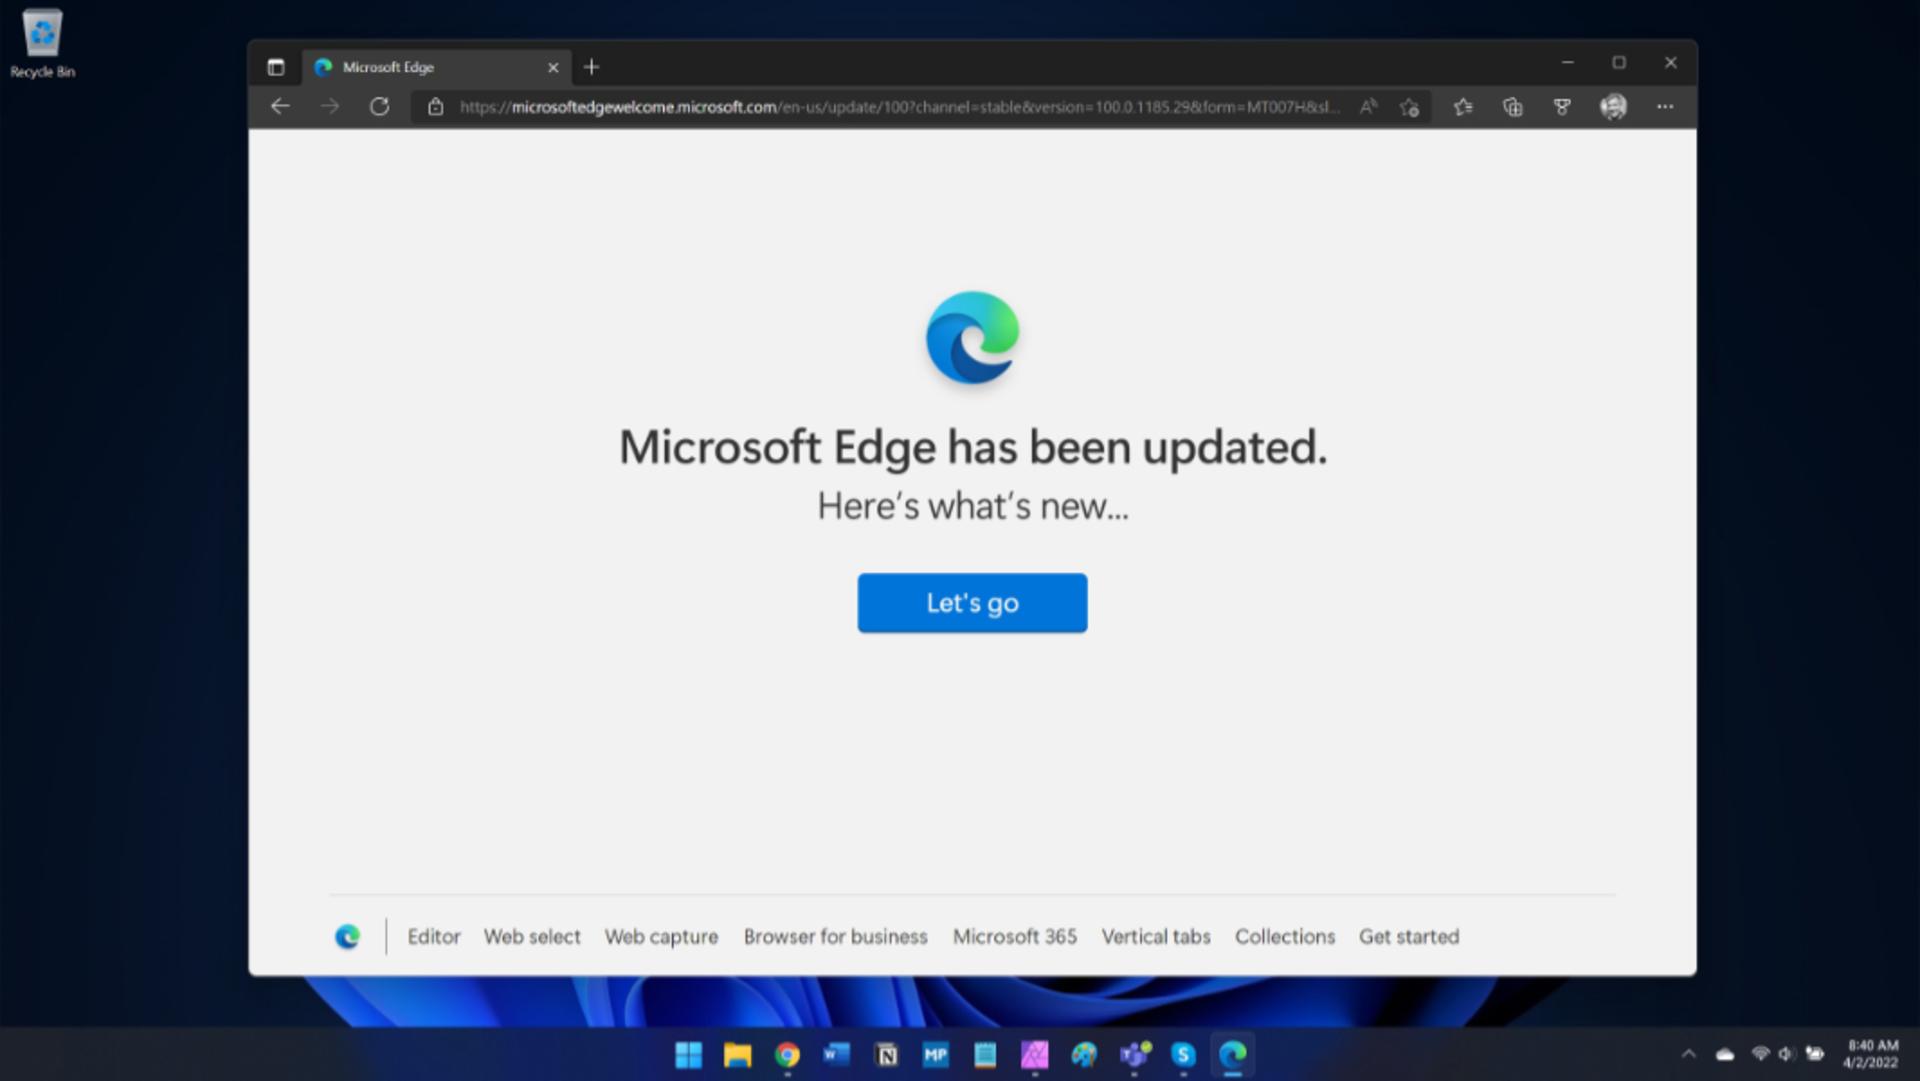1920x1081 pixels.
Task: Go back with the Back arrow
Action: tap(280, 106)
